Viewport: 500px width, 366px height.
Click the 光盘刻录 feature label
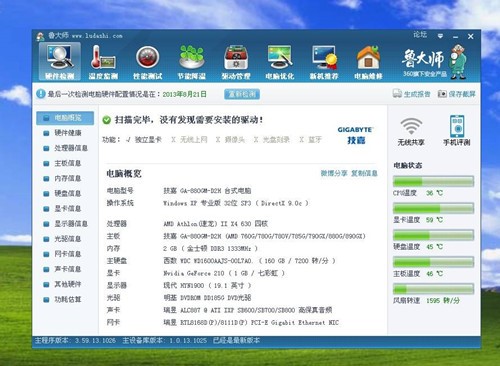276,140
